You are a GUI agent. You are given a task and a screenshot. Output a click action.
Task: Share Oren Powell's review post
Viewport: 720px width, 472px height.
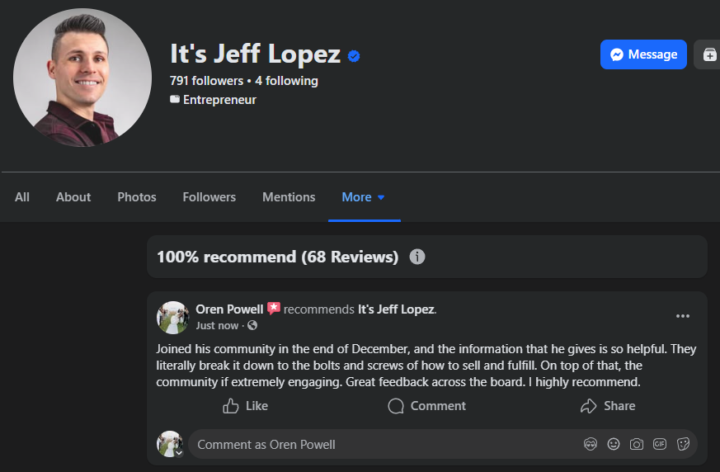click(x=607, y=406)
